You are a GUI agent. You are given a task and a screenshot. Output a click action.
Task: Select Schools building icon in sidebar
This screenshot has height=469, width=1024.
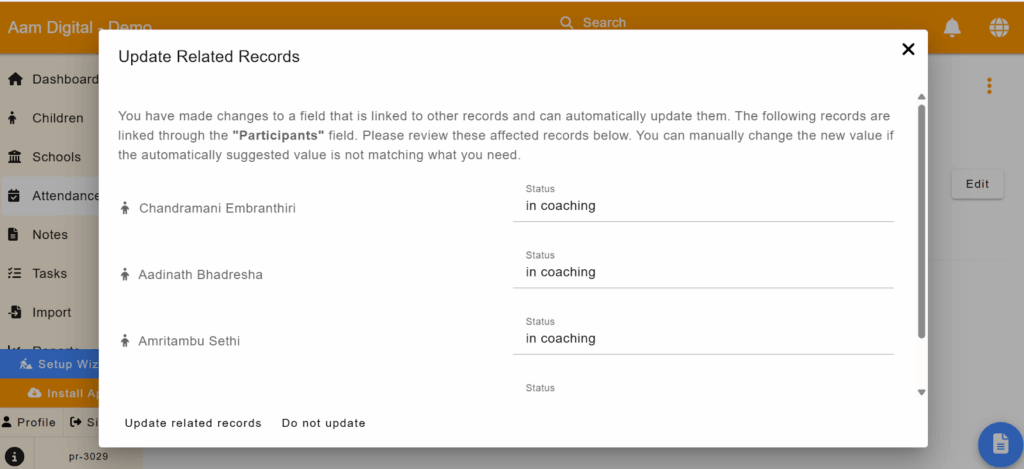click(x=13, y=157)
